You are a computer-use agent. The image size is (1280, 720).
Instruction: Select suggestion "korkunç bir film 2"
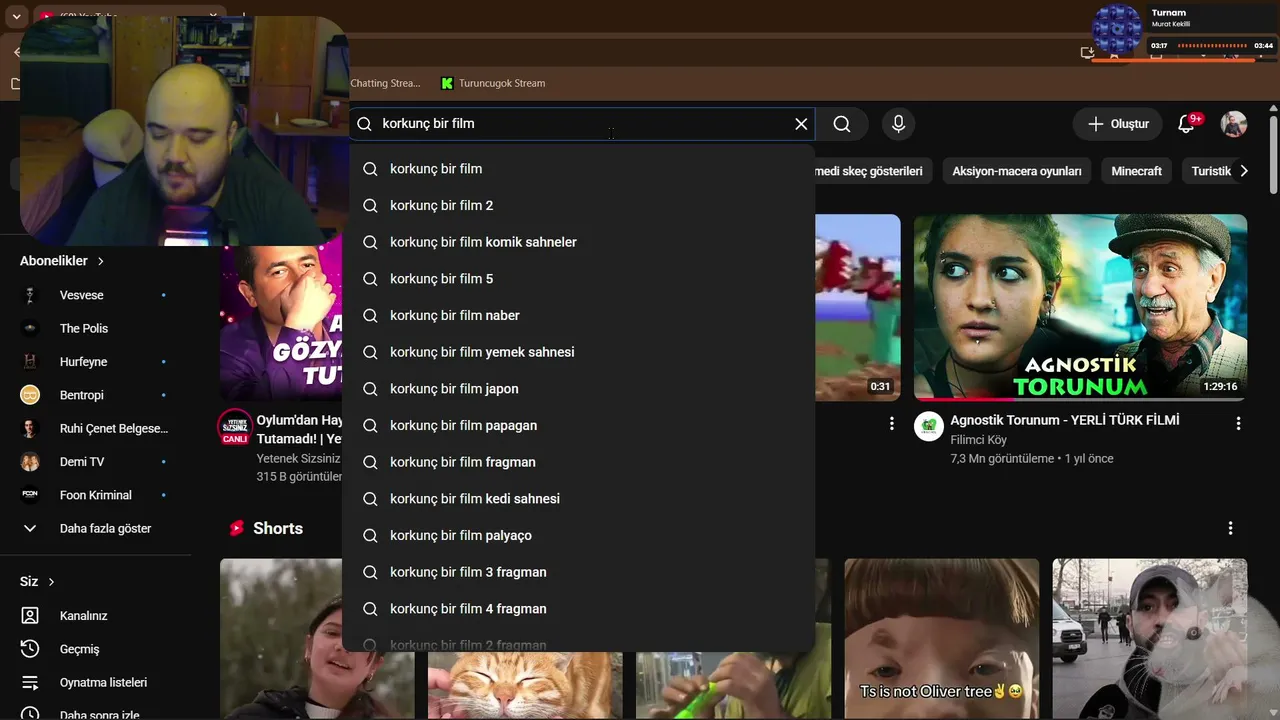578,205
